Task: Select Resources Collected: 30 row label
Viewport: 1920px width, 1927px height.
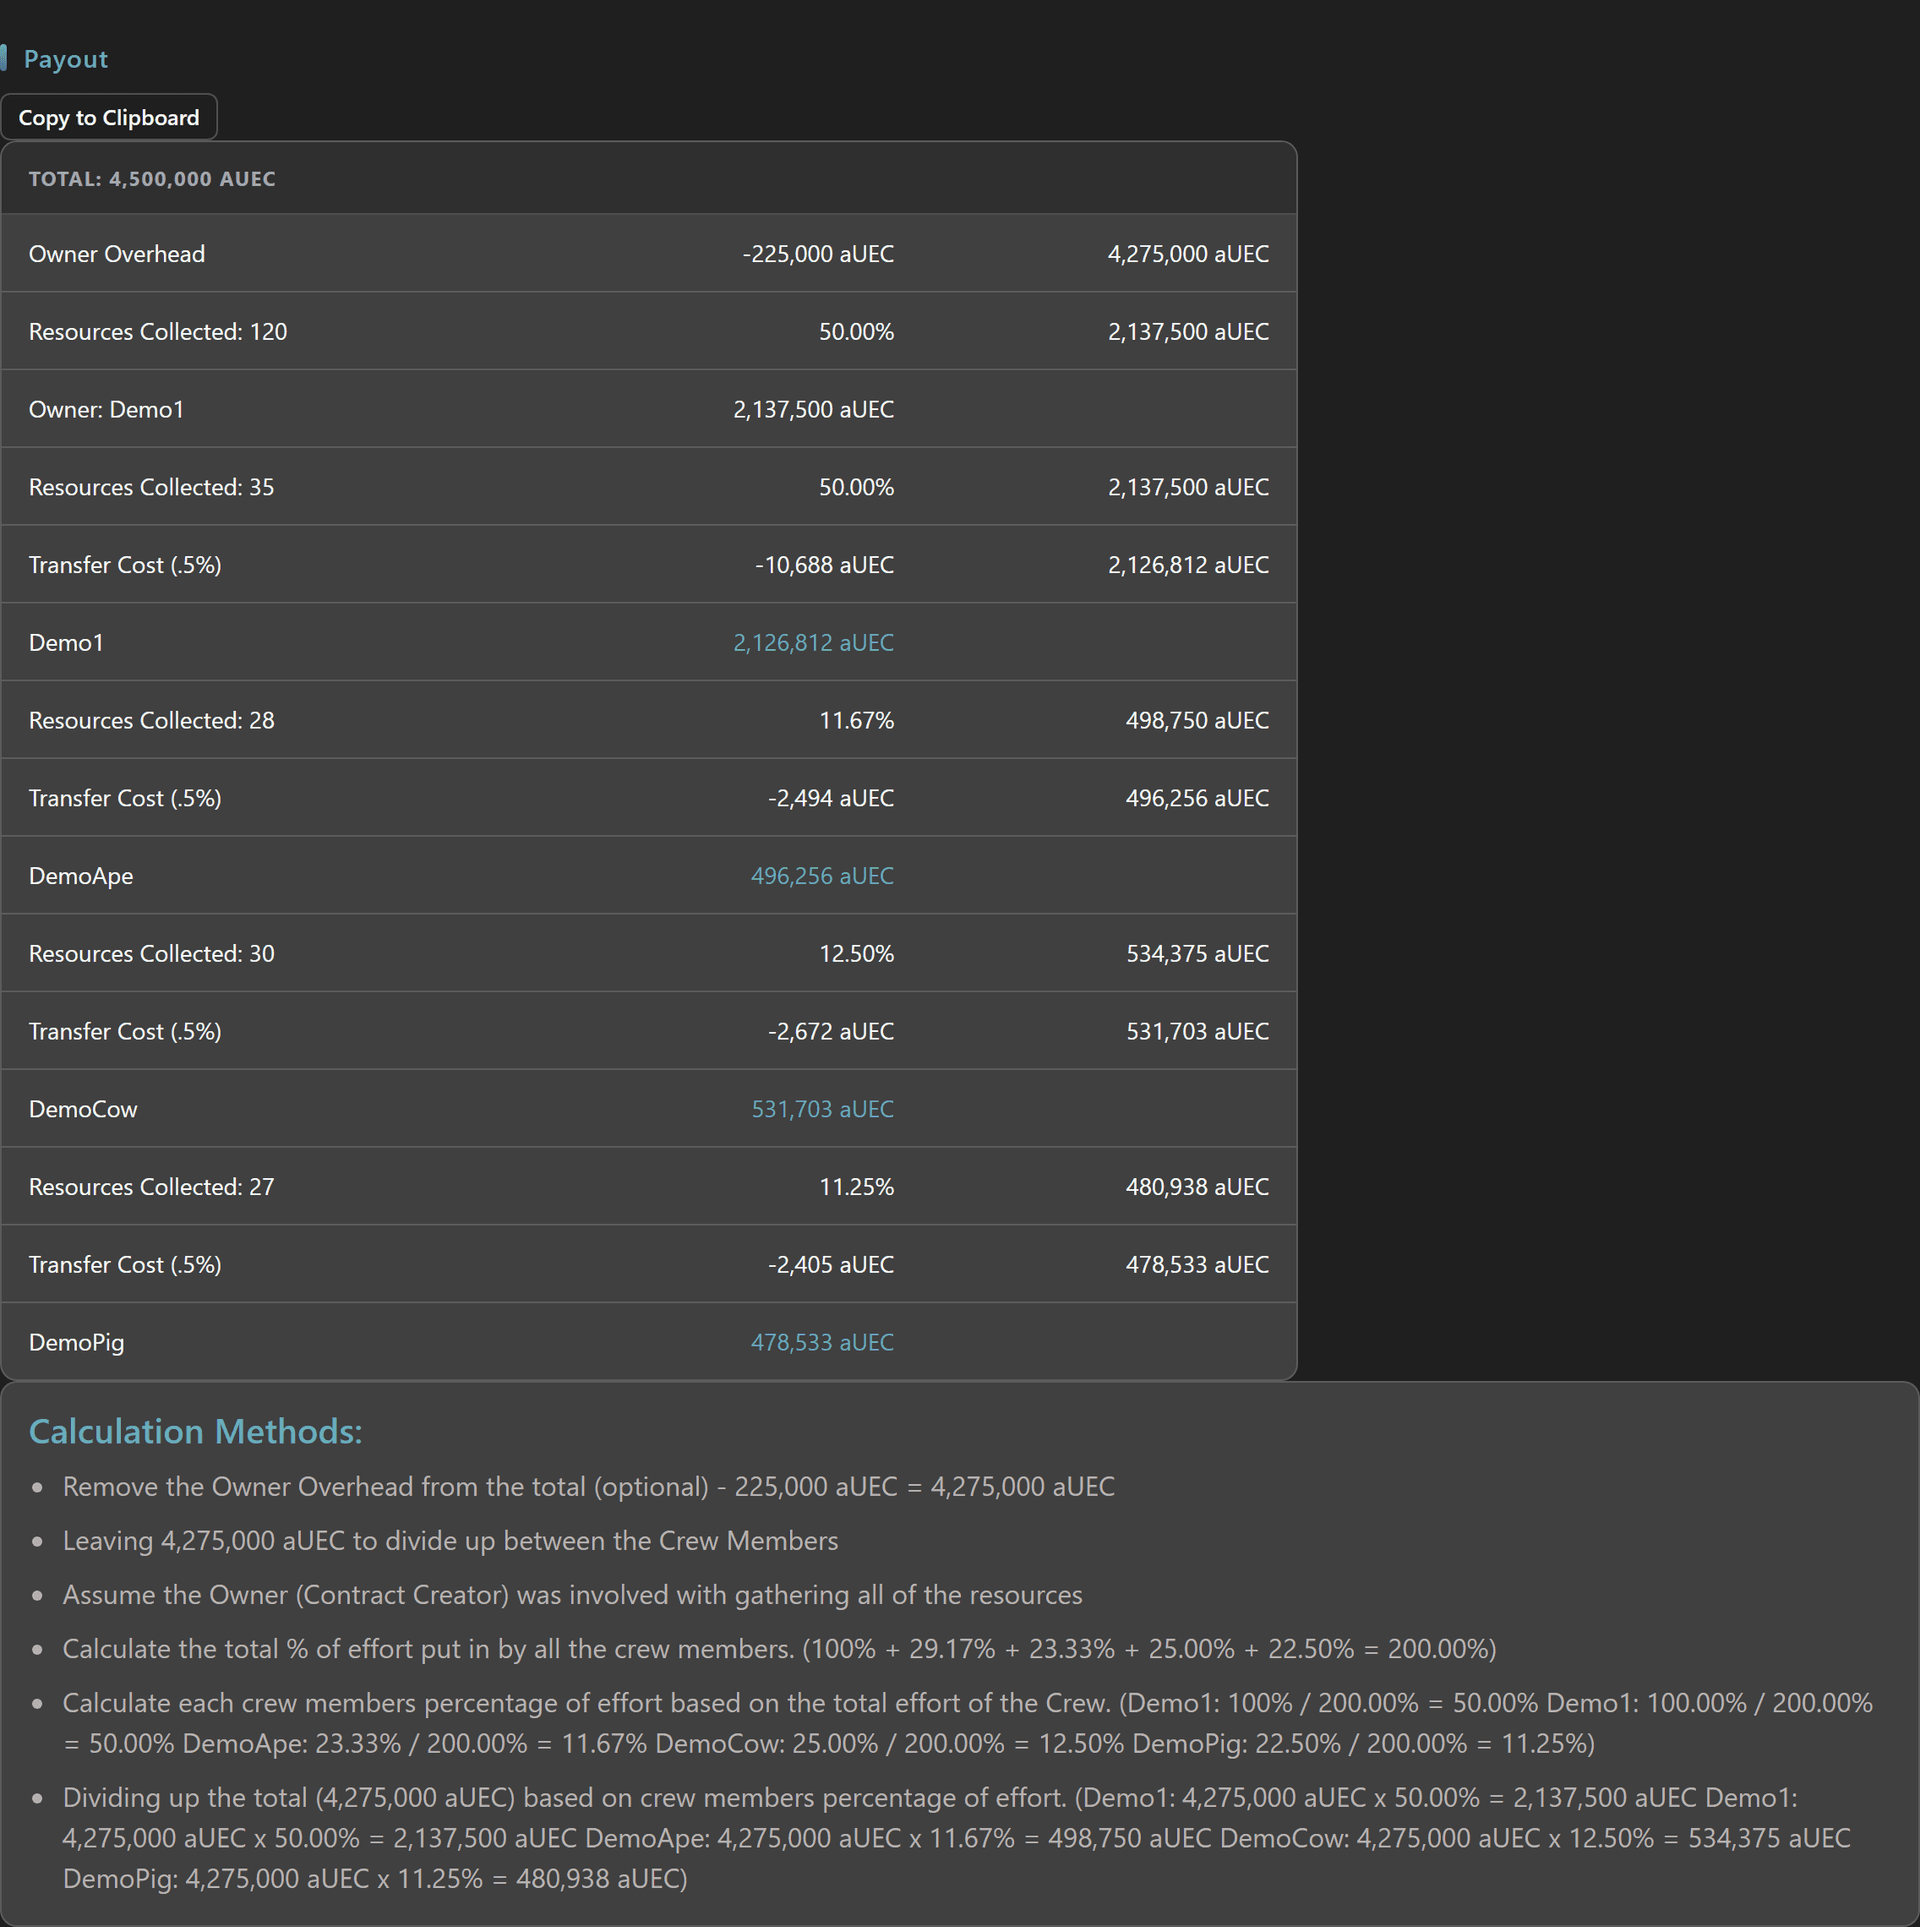Action: pos(151,954)
